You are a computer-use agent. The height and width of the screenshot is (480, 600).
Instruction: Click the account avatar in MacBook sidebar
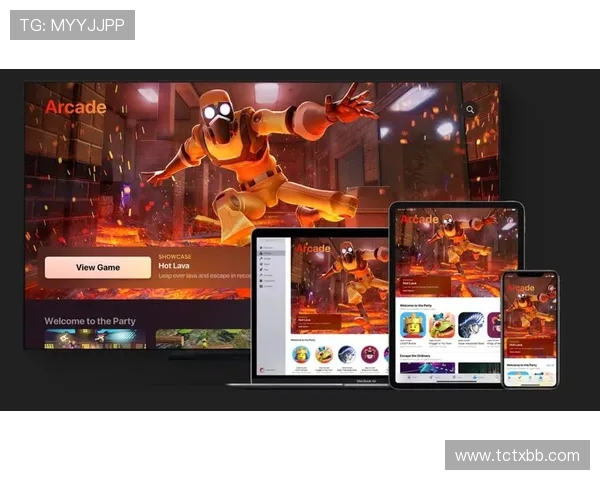260,370
